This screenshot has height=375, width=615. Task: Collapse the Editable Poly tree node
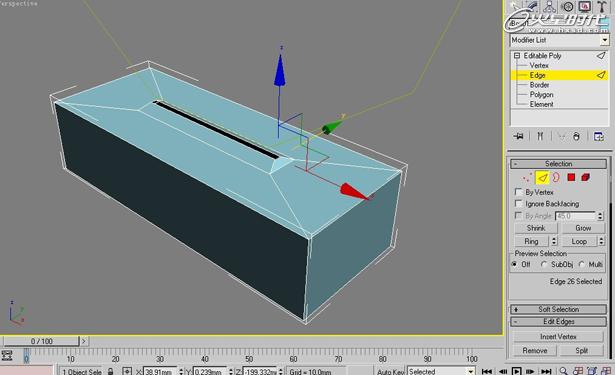517,56
